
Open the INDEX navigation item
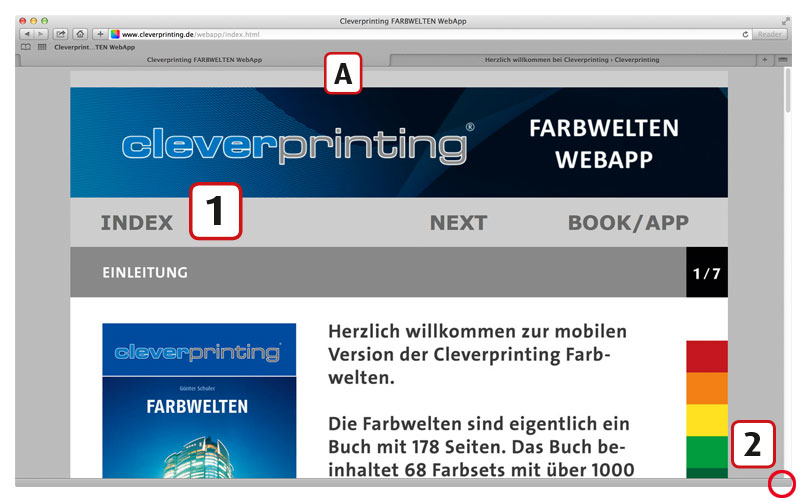[x=137, y=223]
